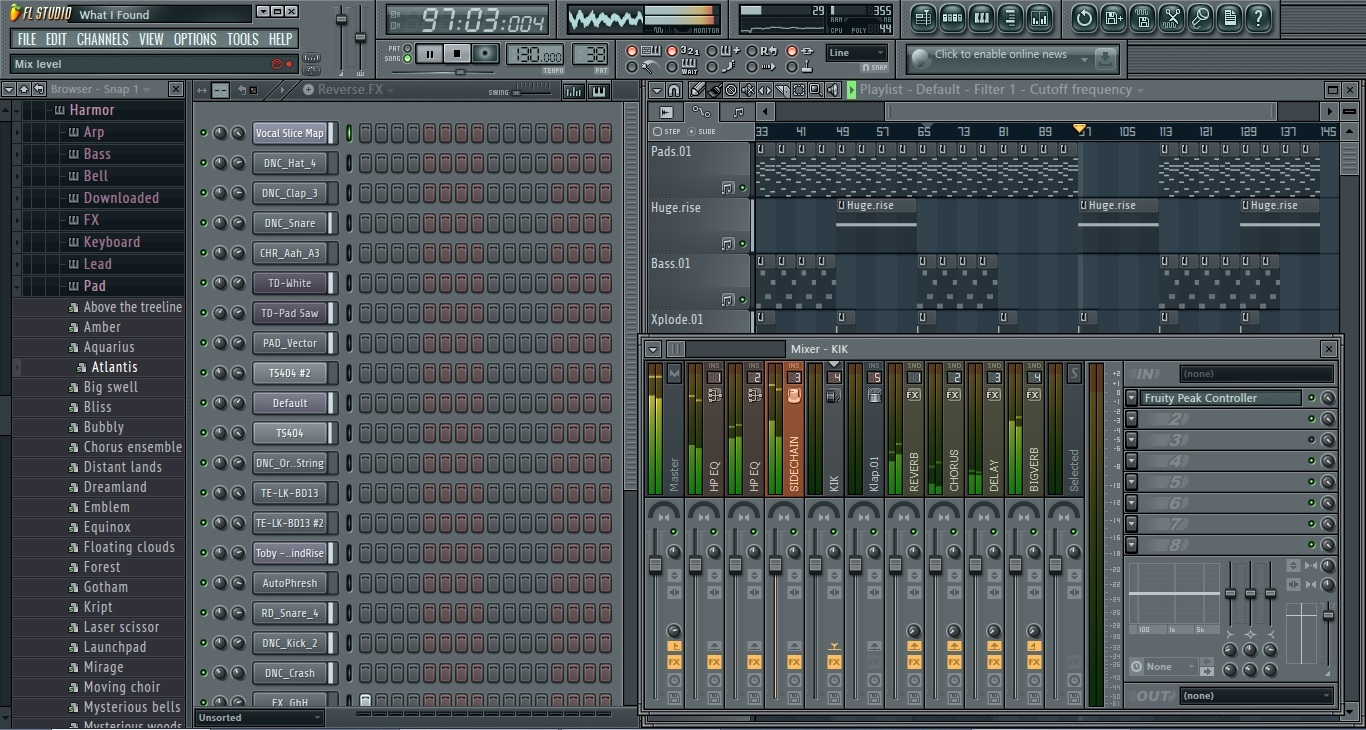Stop playback with the stop button
1366x730 pixels.
point(457,54)
